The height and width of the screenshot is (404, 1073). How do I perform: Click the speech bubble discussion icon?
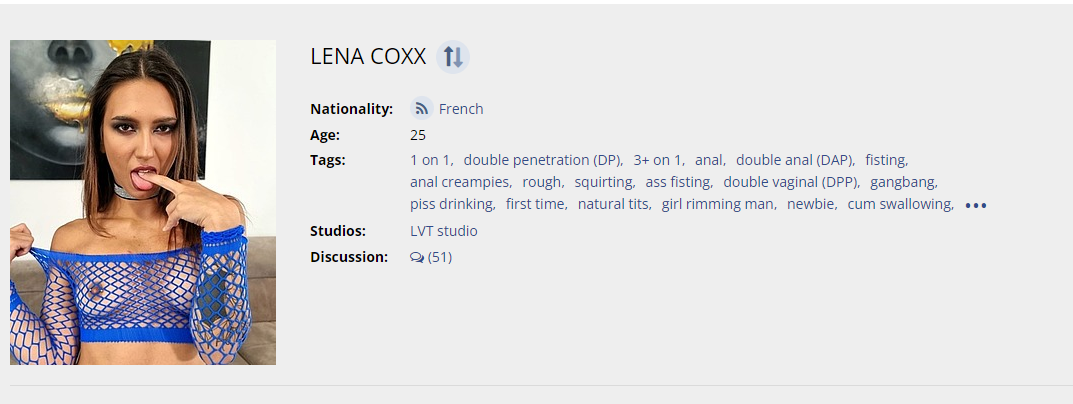pos(417,257)
